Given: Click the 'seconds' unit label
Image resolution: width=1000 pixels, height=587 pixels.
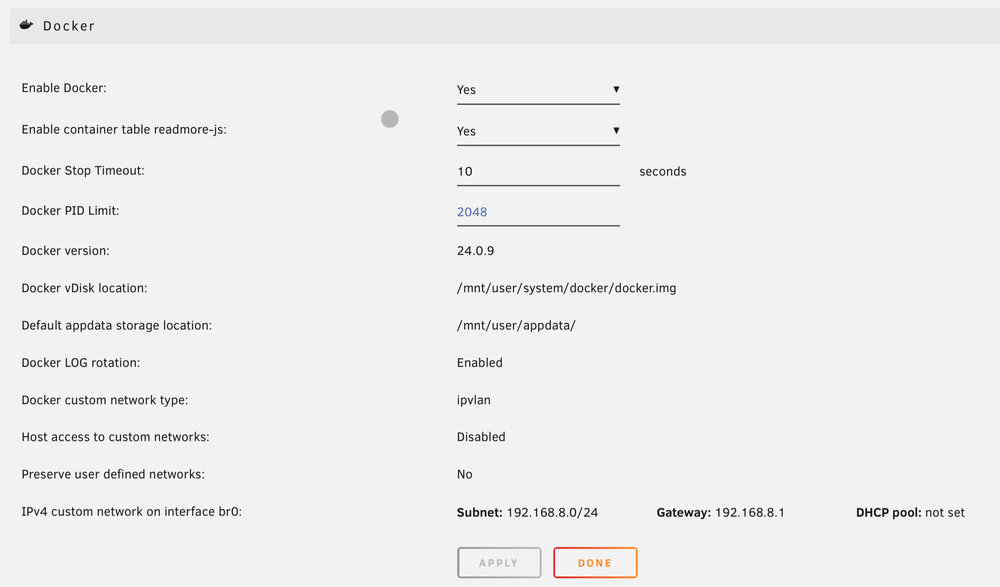Looking at the screenshot, I should [x=663, y=172].
